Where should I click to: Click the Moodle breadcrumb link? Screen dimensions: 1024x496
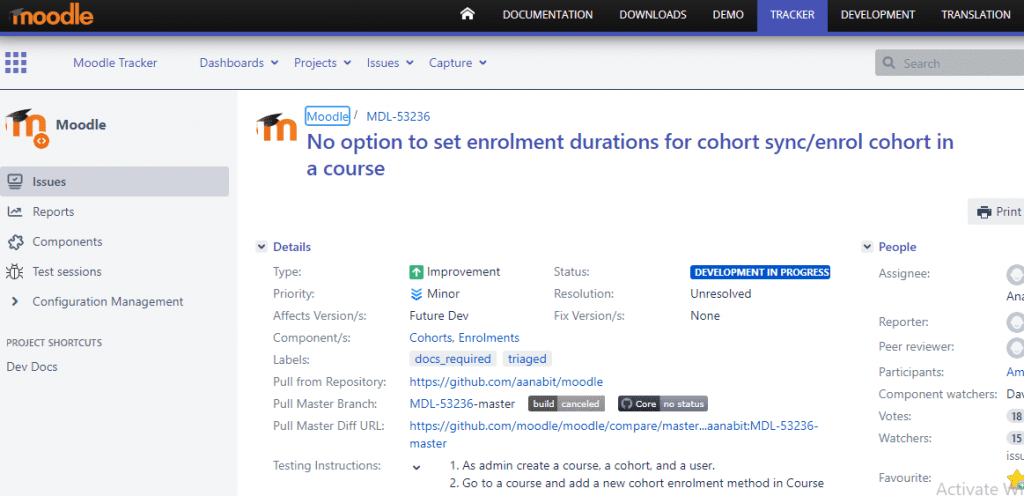[x=328, y=116]
